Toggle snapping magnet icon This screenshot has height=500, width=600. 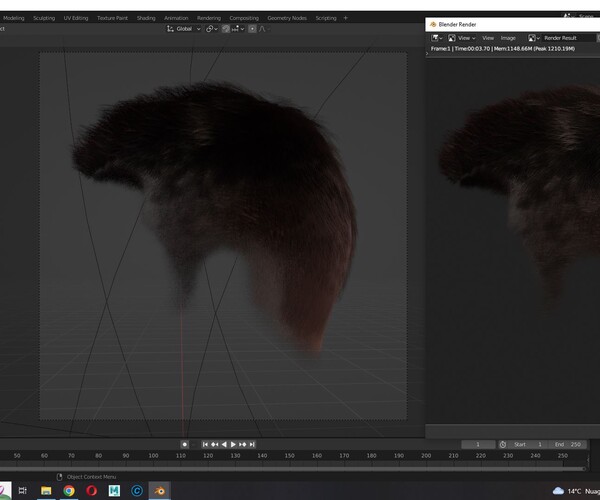point(226,29)
